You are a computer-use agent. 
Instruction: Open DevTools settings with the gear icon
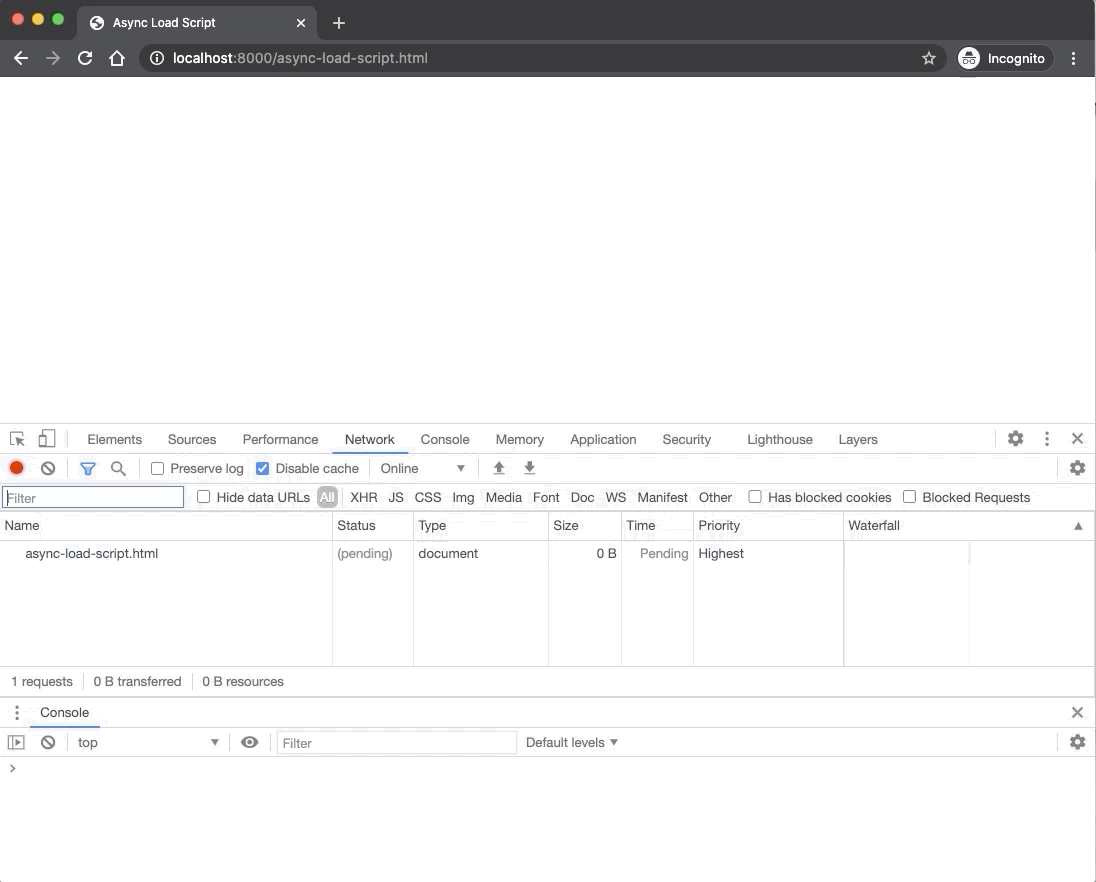click(1015, 438)
